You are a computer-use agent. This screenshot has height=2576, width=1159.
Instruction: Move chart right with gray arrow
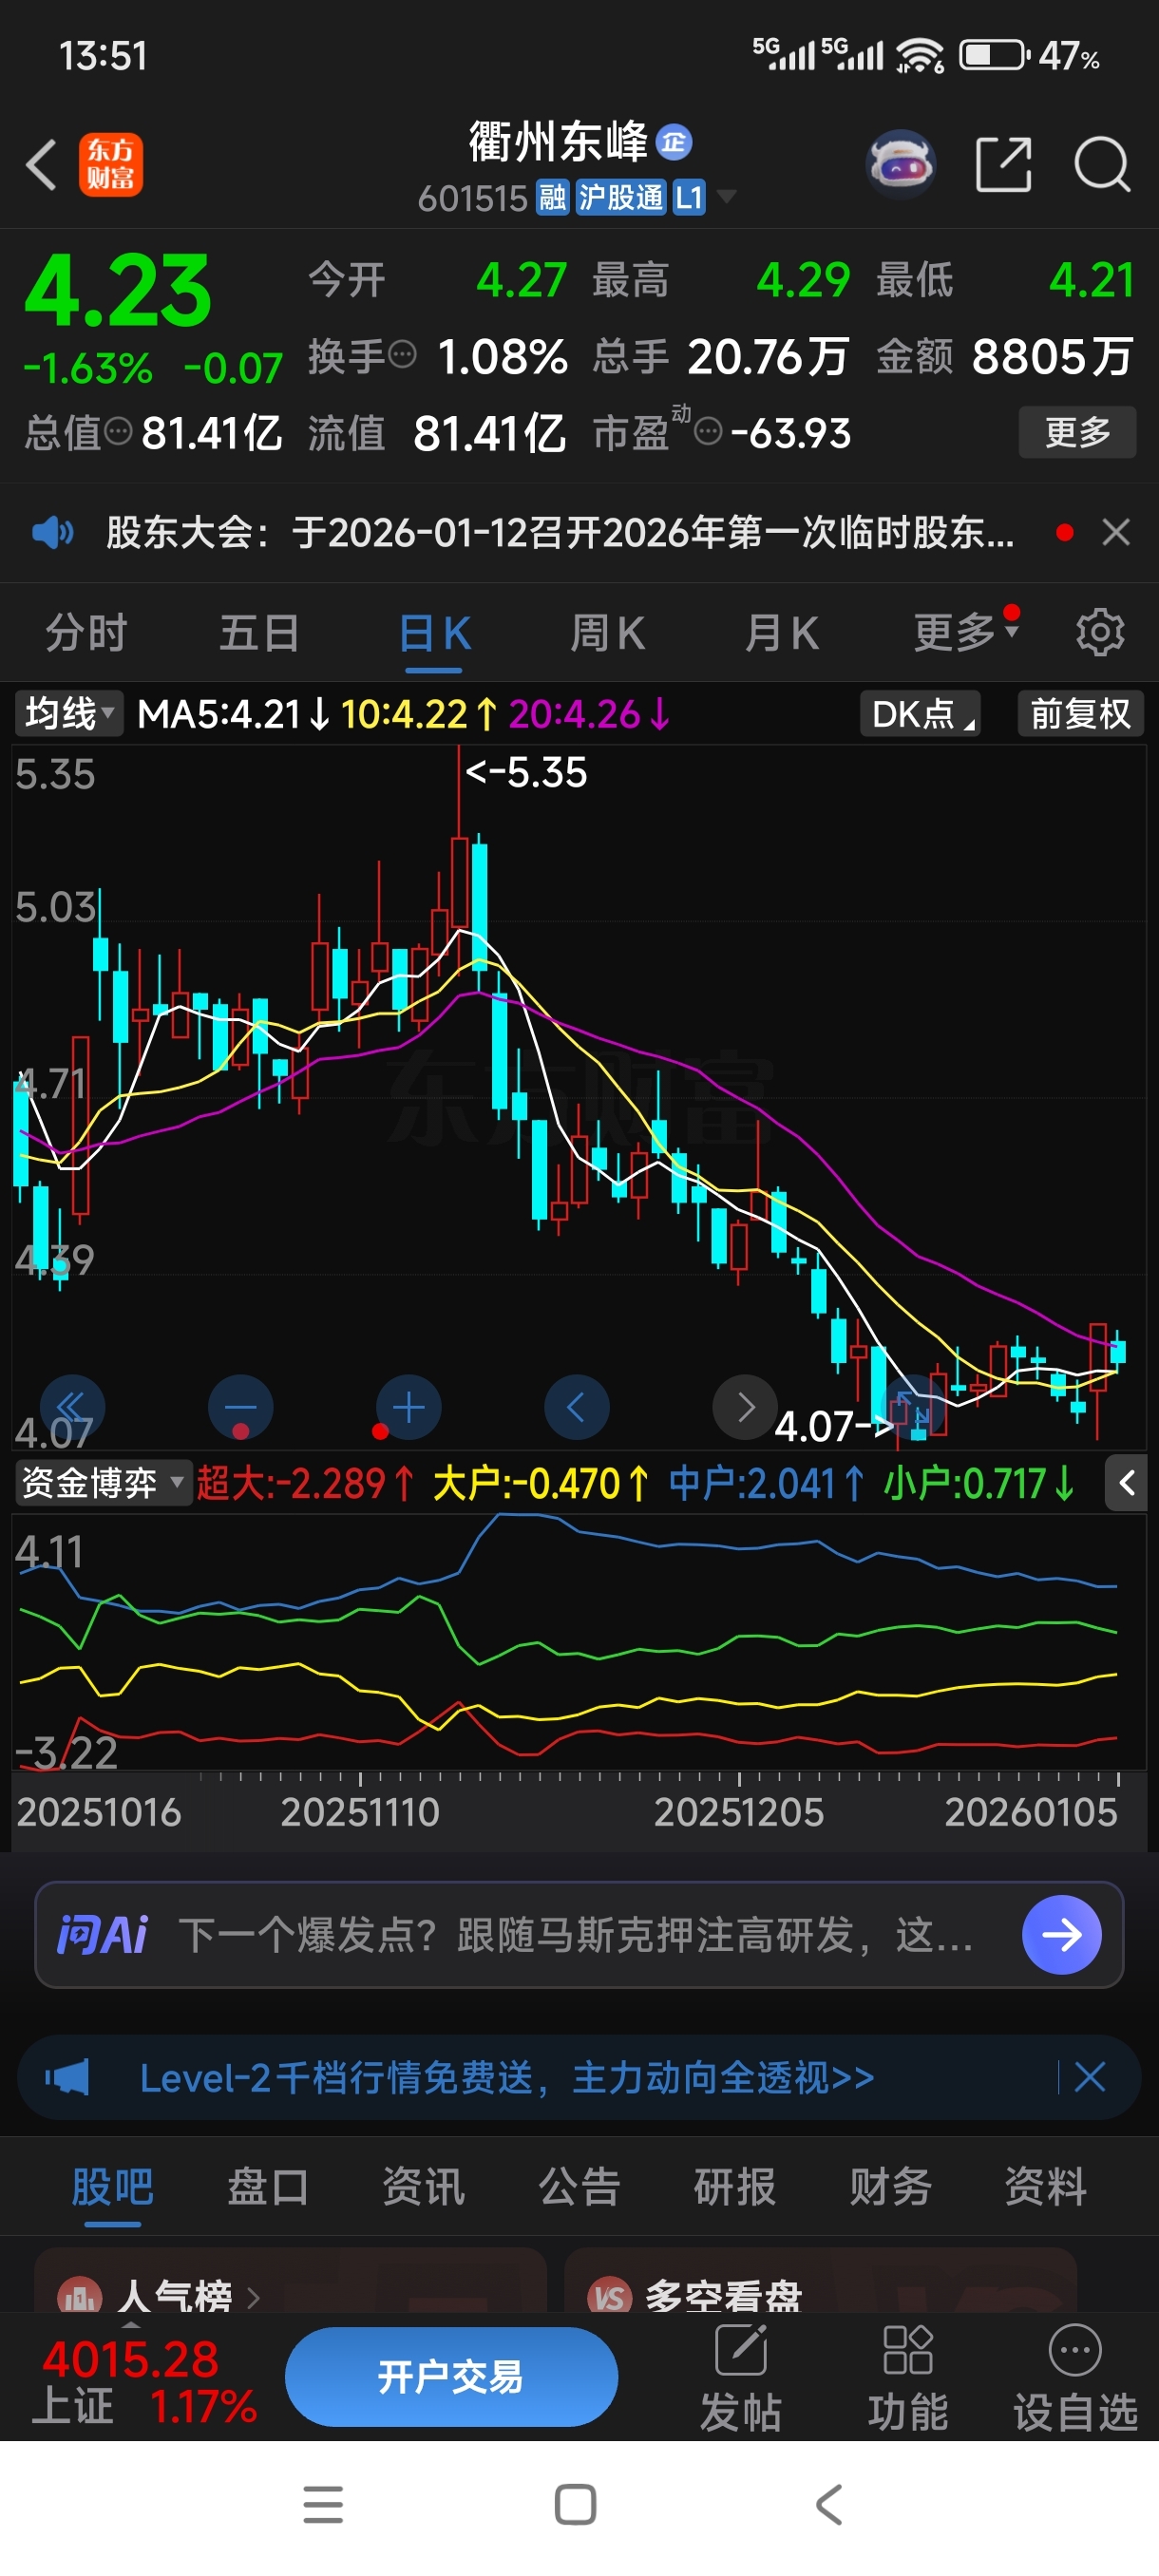pos(745,1407)
